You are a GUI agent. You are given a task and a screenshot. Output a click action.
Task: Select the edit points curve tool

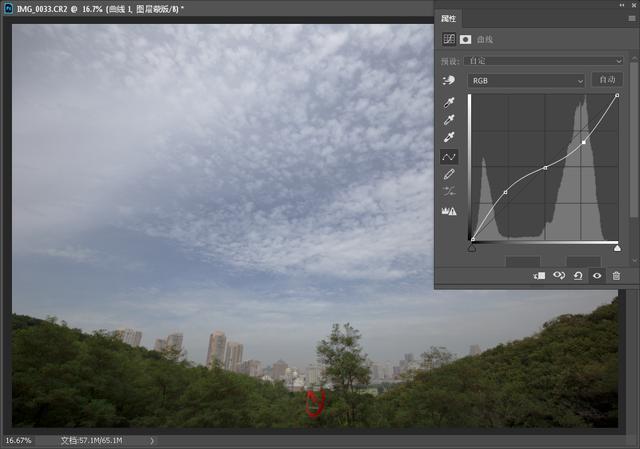449,157
